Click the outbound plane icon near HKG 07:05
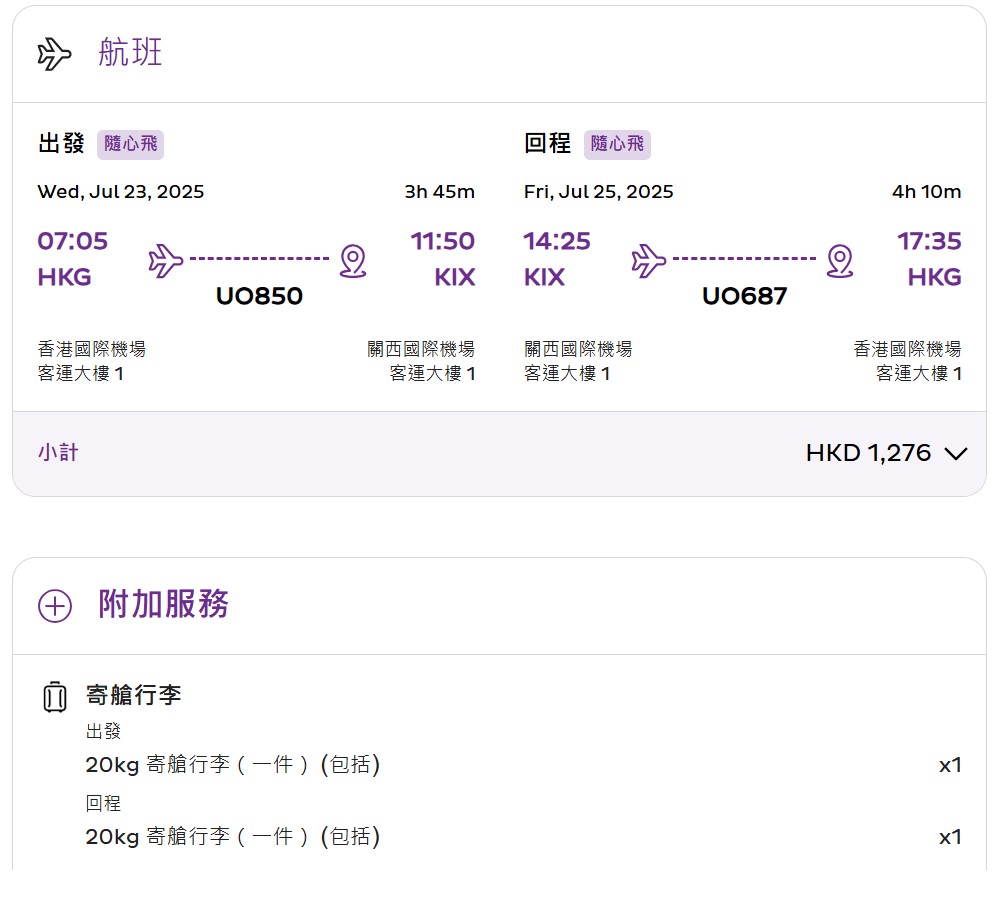Viewport: 1001px width, 911px height. click(x=165, y=260)
